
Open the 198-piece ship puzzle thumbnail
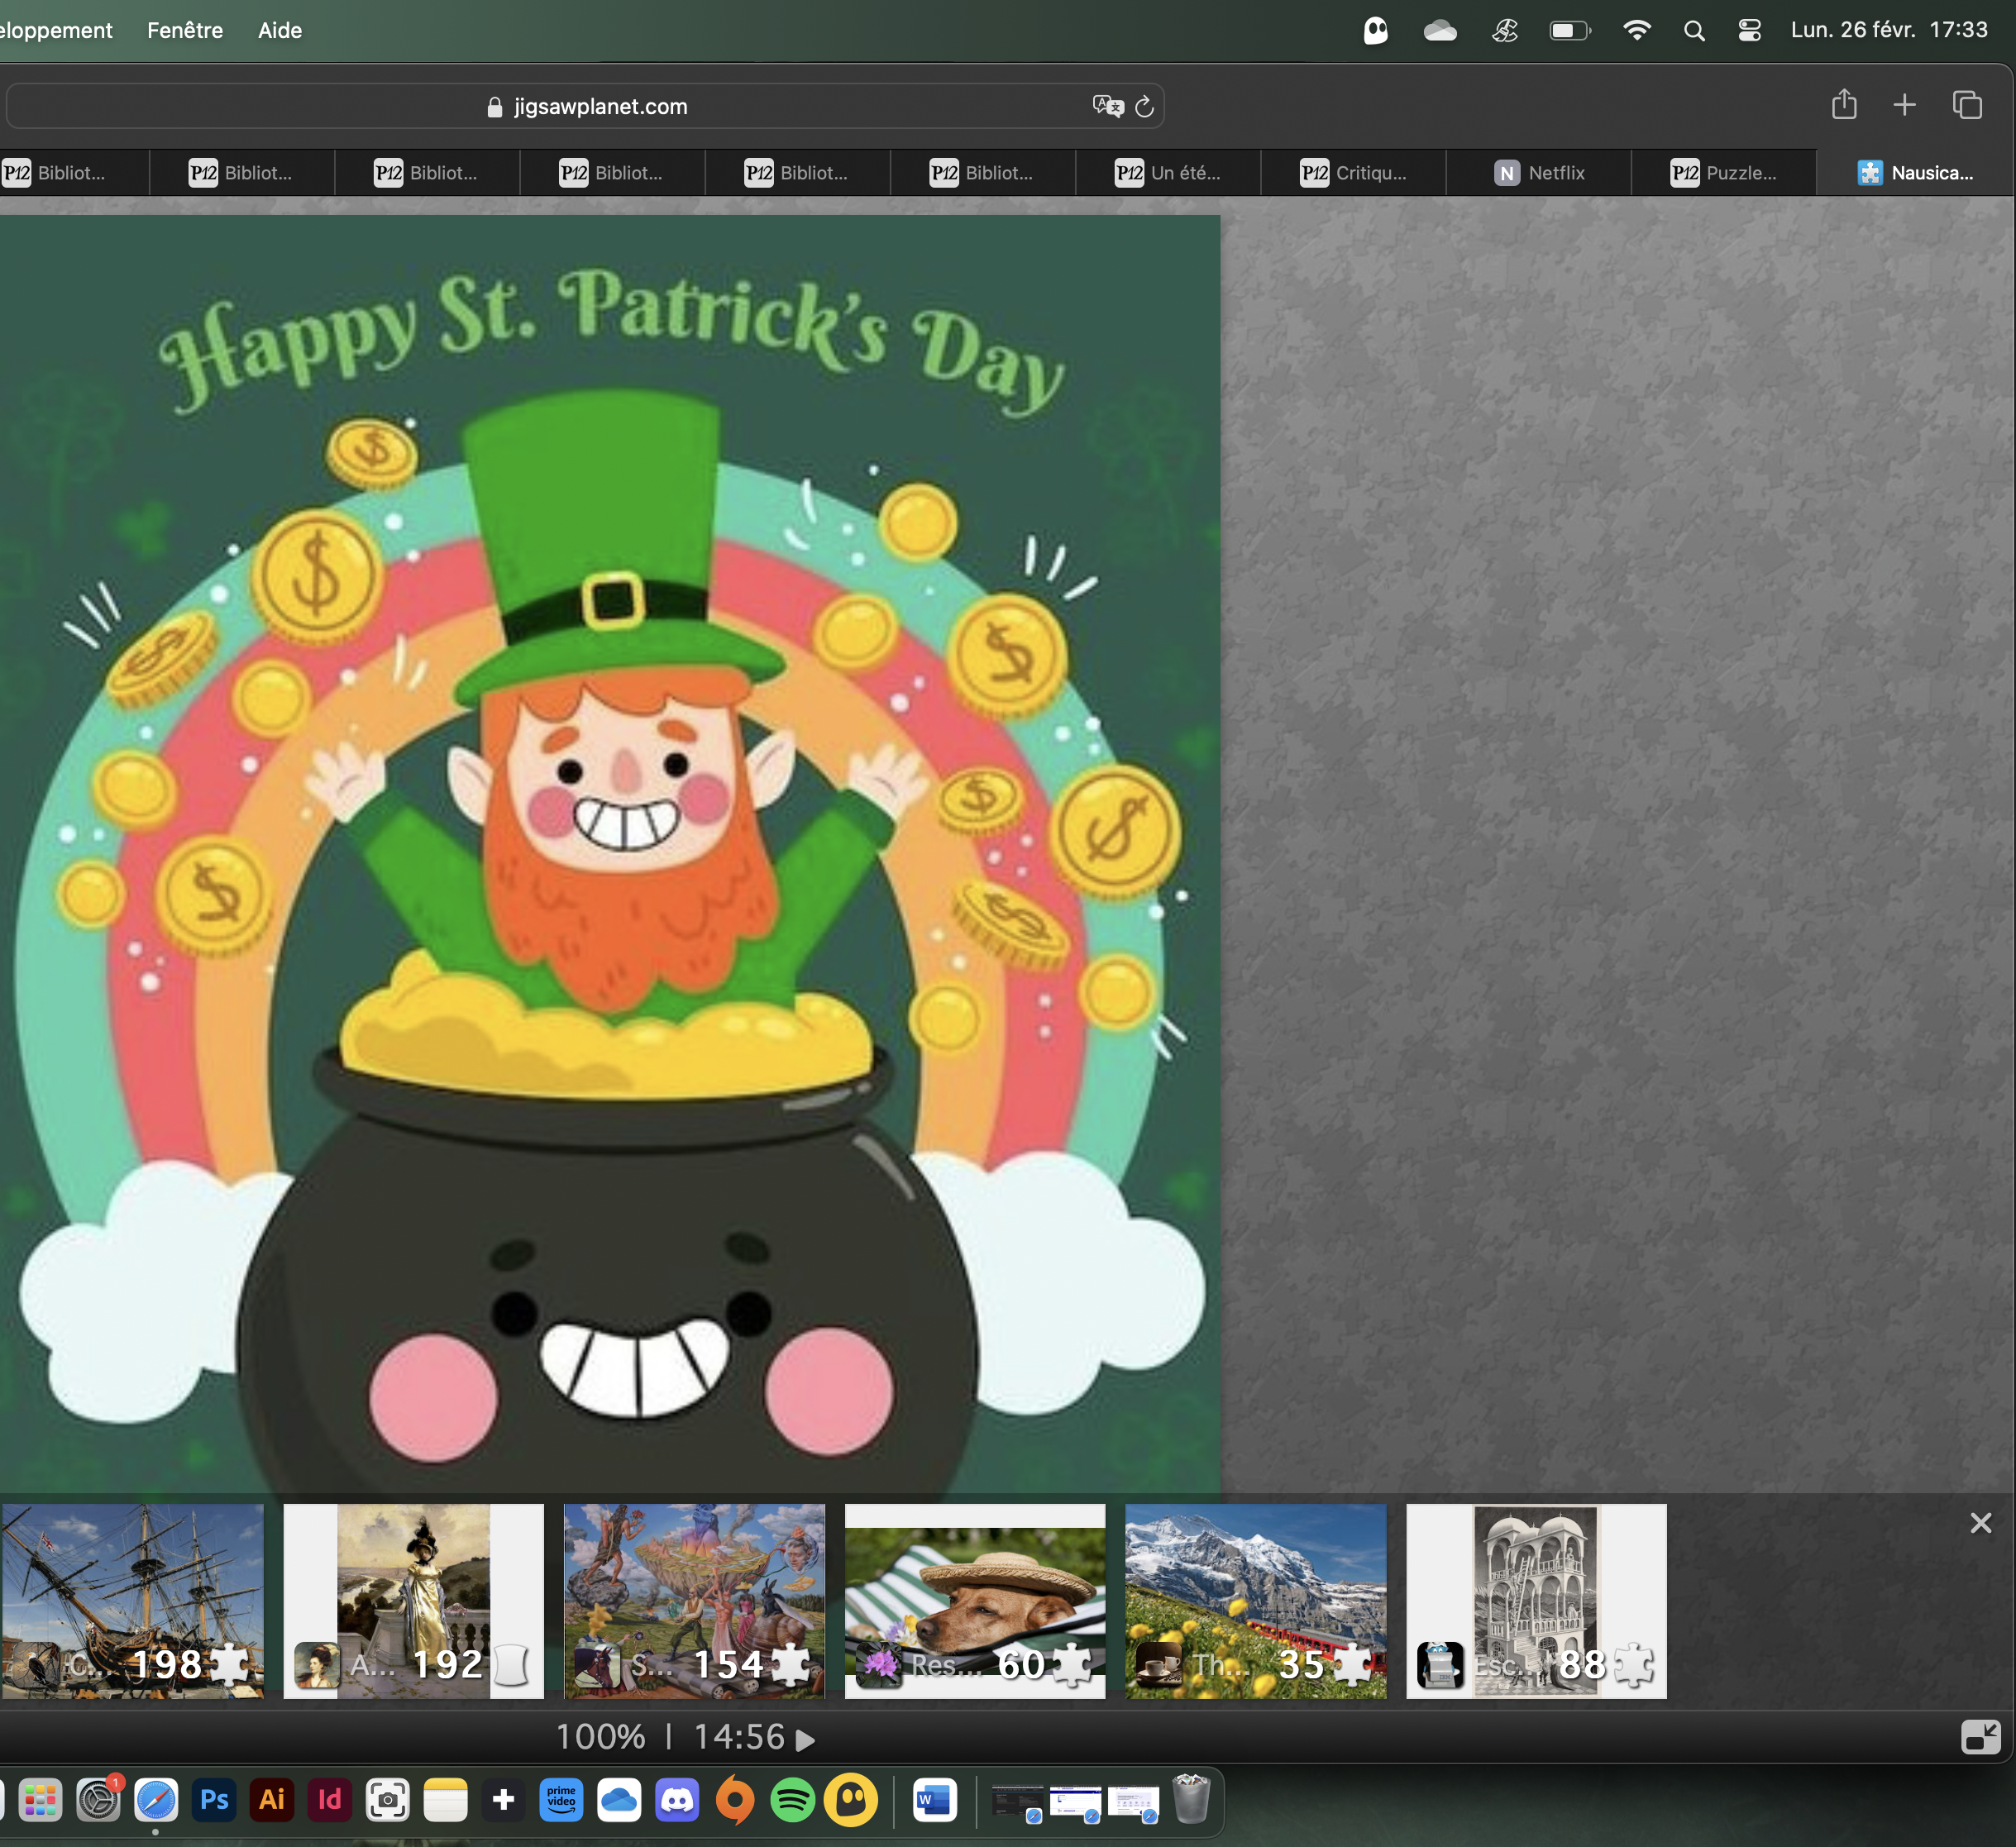(133, 1600)
